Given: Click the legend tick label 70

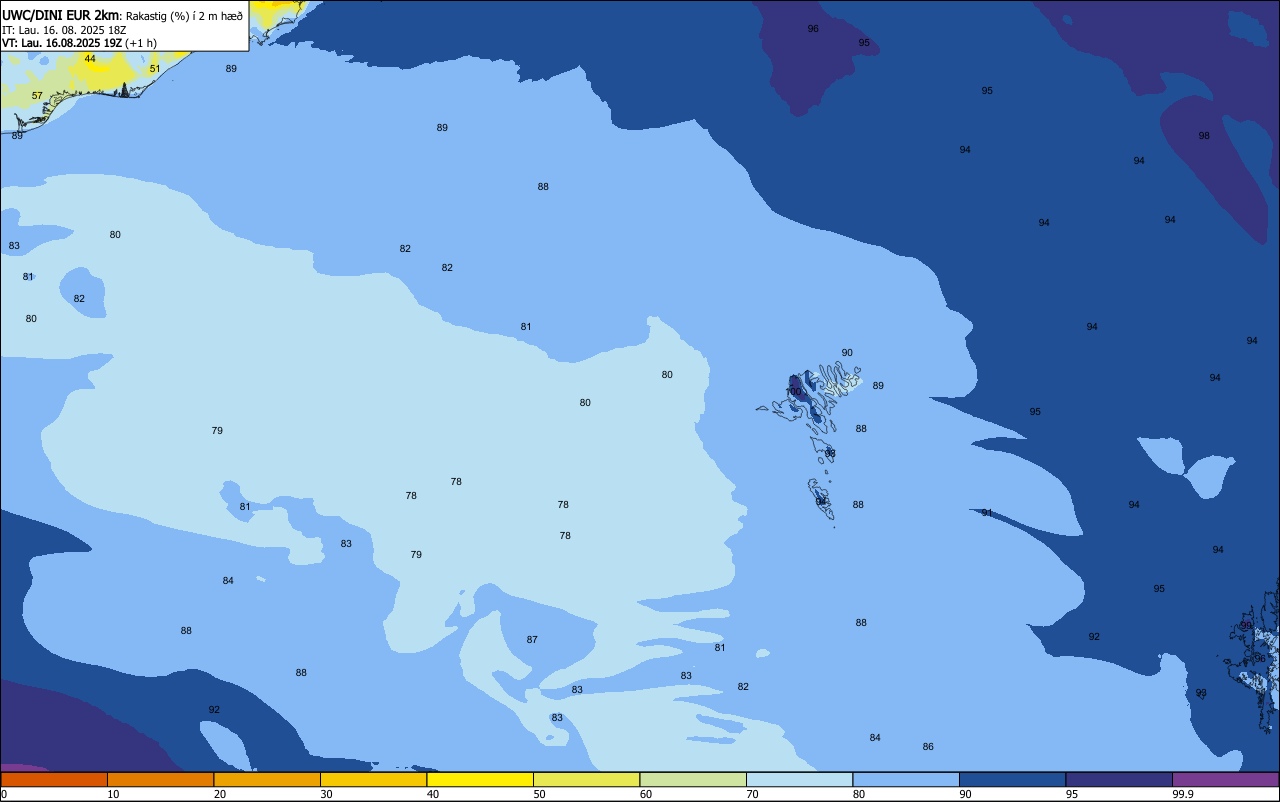Looking at the screenshot, I should coord(752,794).
